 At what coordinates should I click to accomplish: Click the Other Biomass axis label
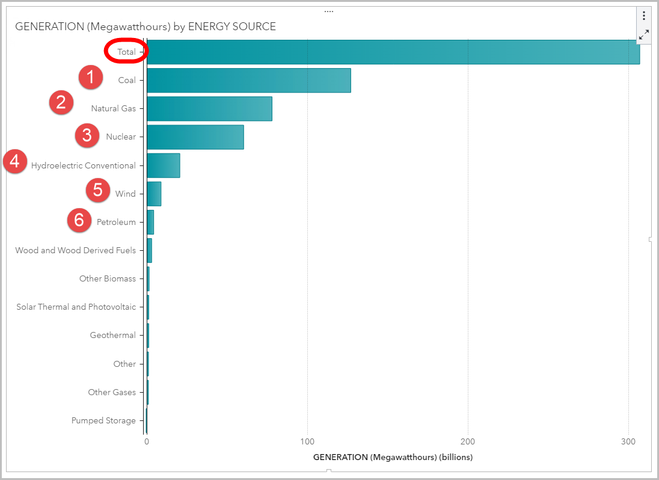click(x=108, y=279)
